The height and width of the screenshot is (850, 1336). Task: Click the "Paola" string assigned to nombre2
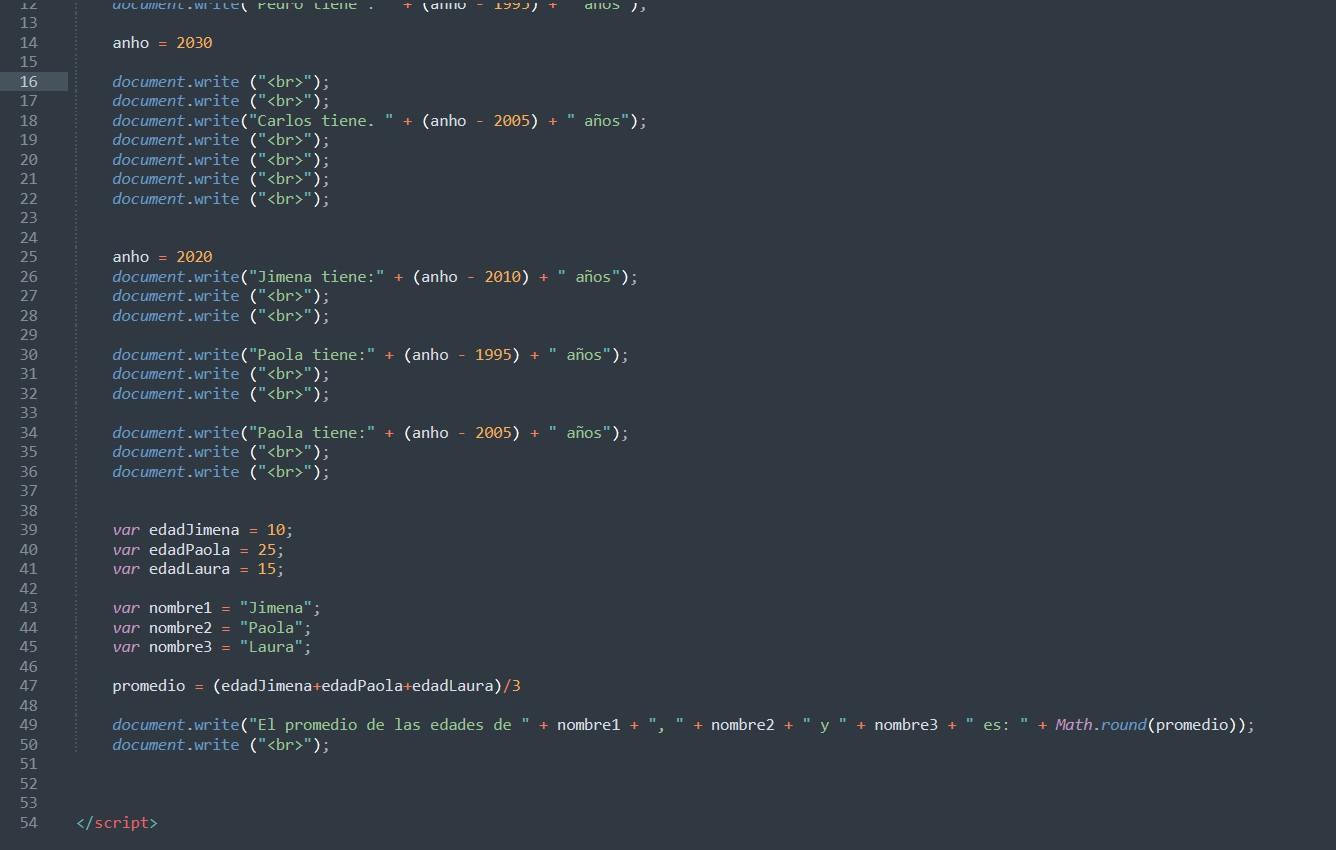point(271,628)
